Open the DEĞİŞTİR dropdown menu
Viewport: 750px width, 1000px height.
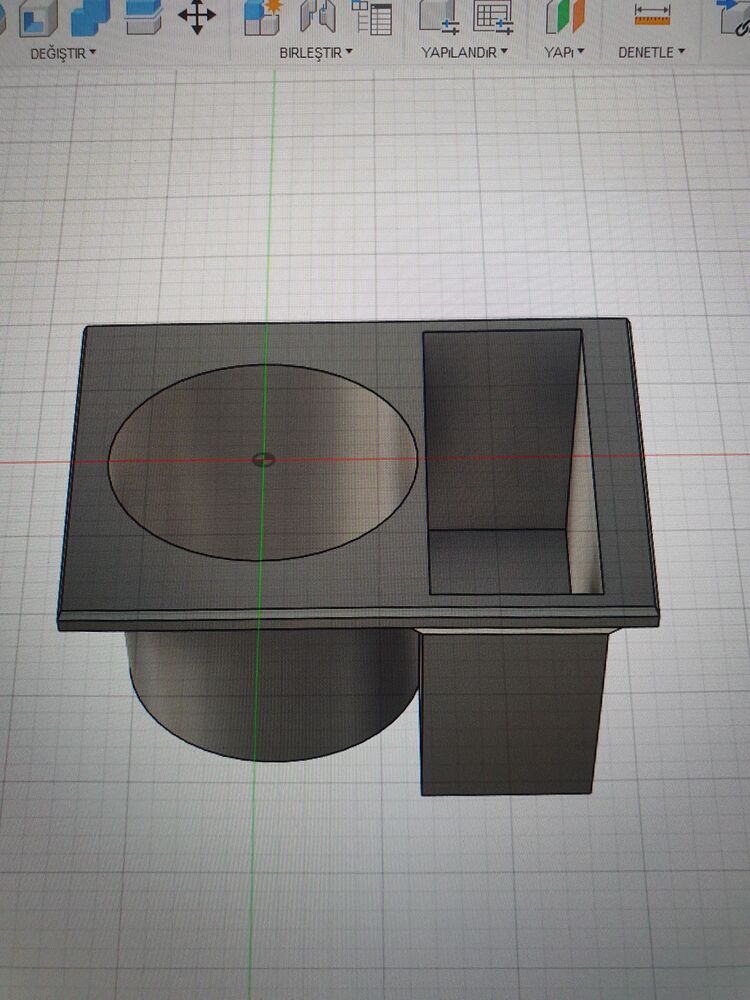[x=63, y=54]
